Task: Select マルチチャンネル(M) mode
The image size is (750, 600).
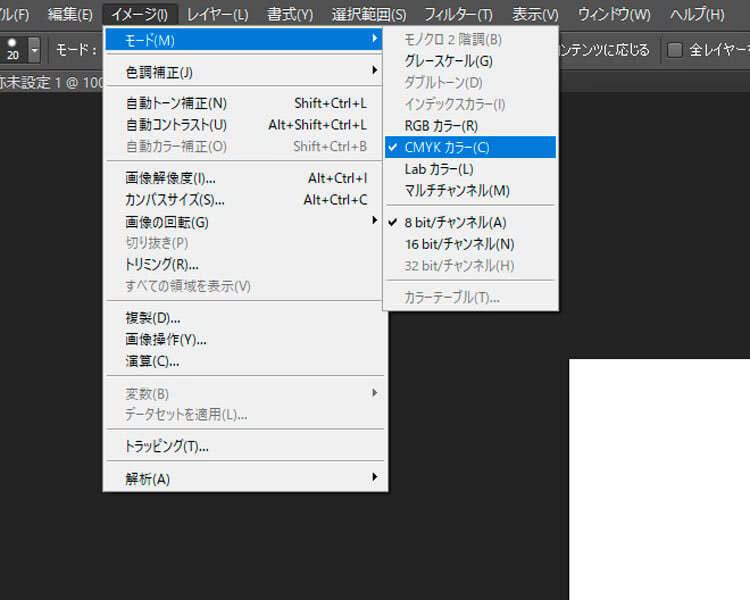Action: [457, 190]
